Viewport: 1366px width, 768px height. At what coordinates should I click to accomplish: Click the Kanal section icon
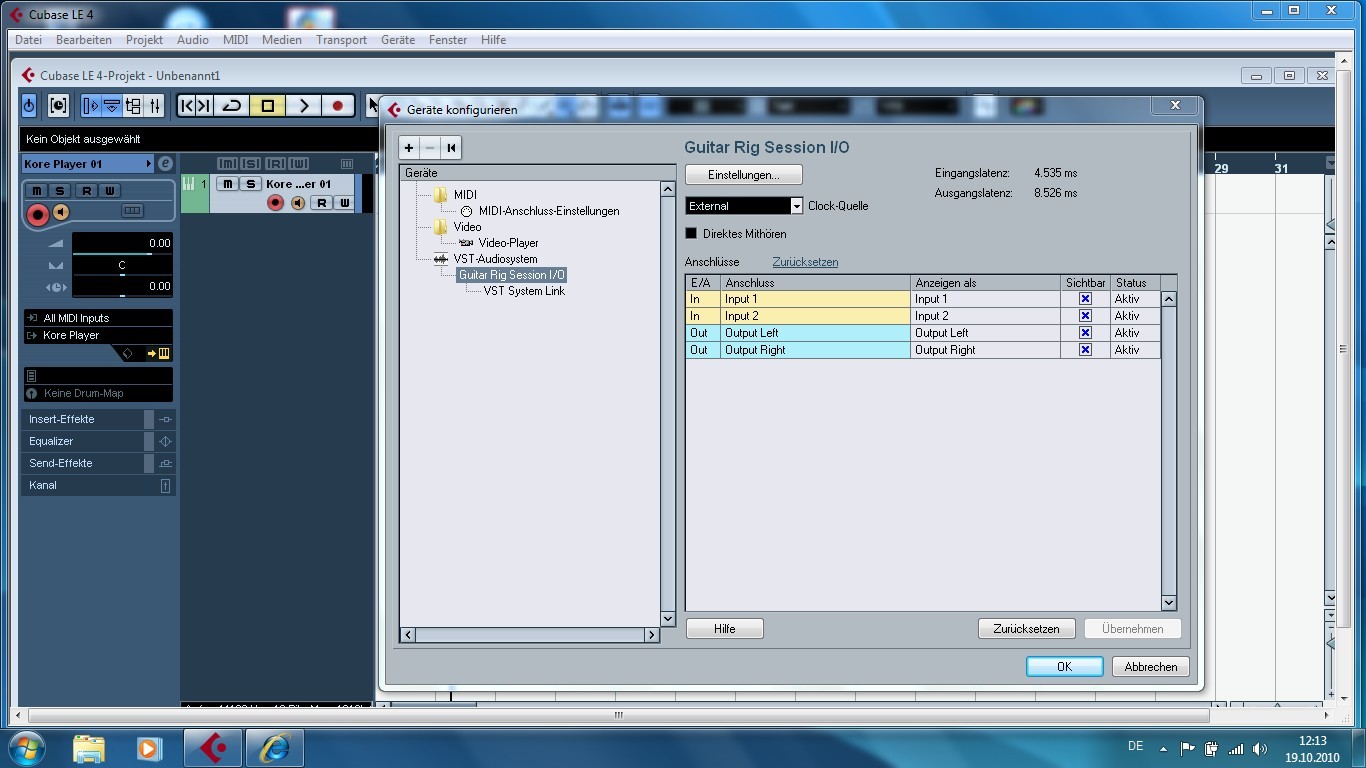pos(166,485)
